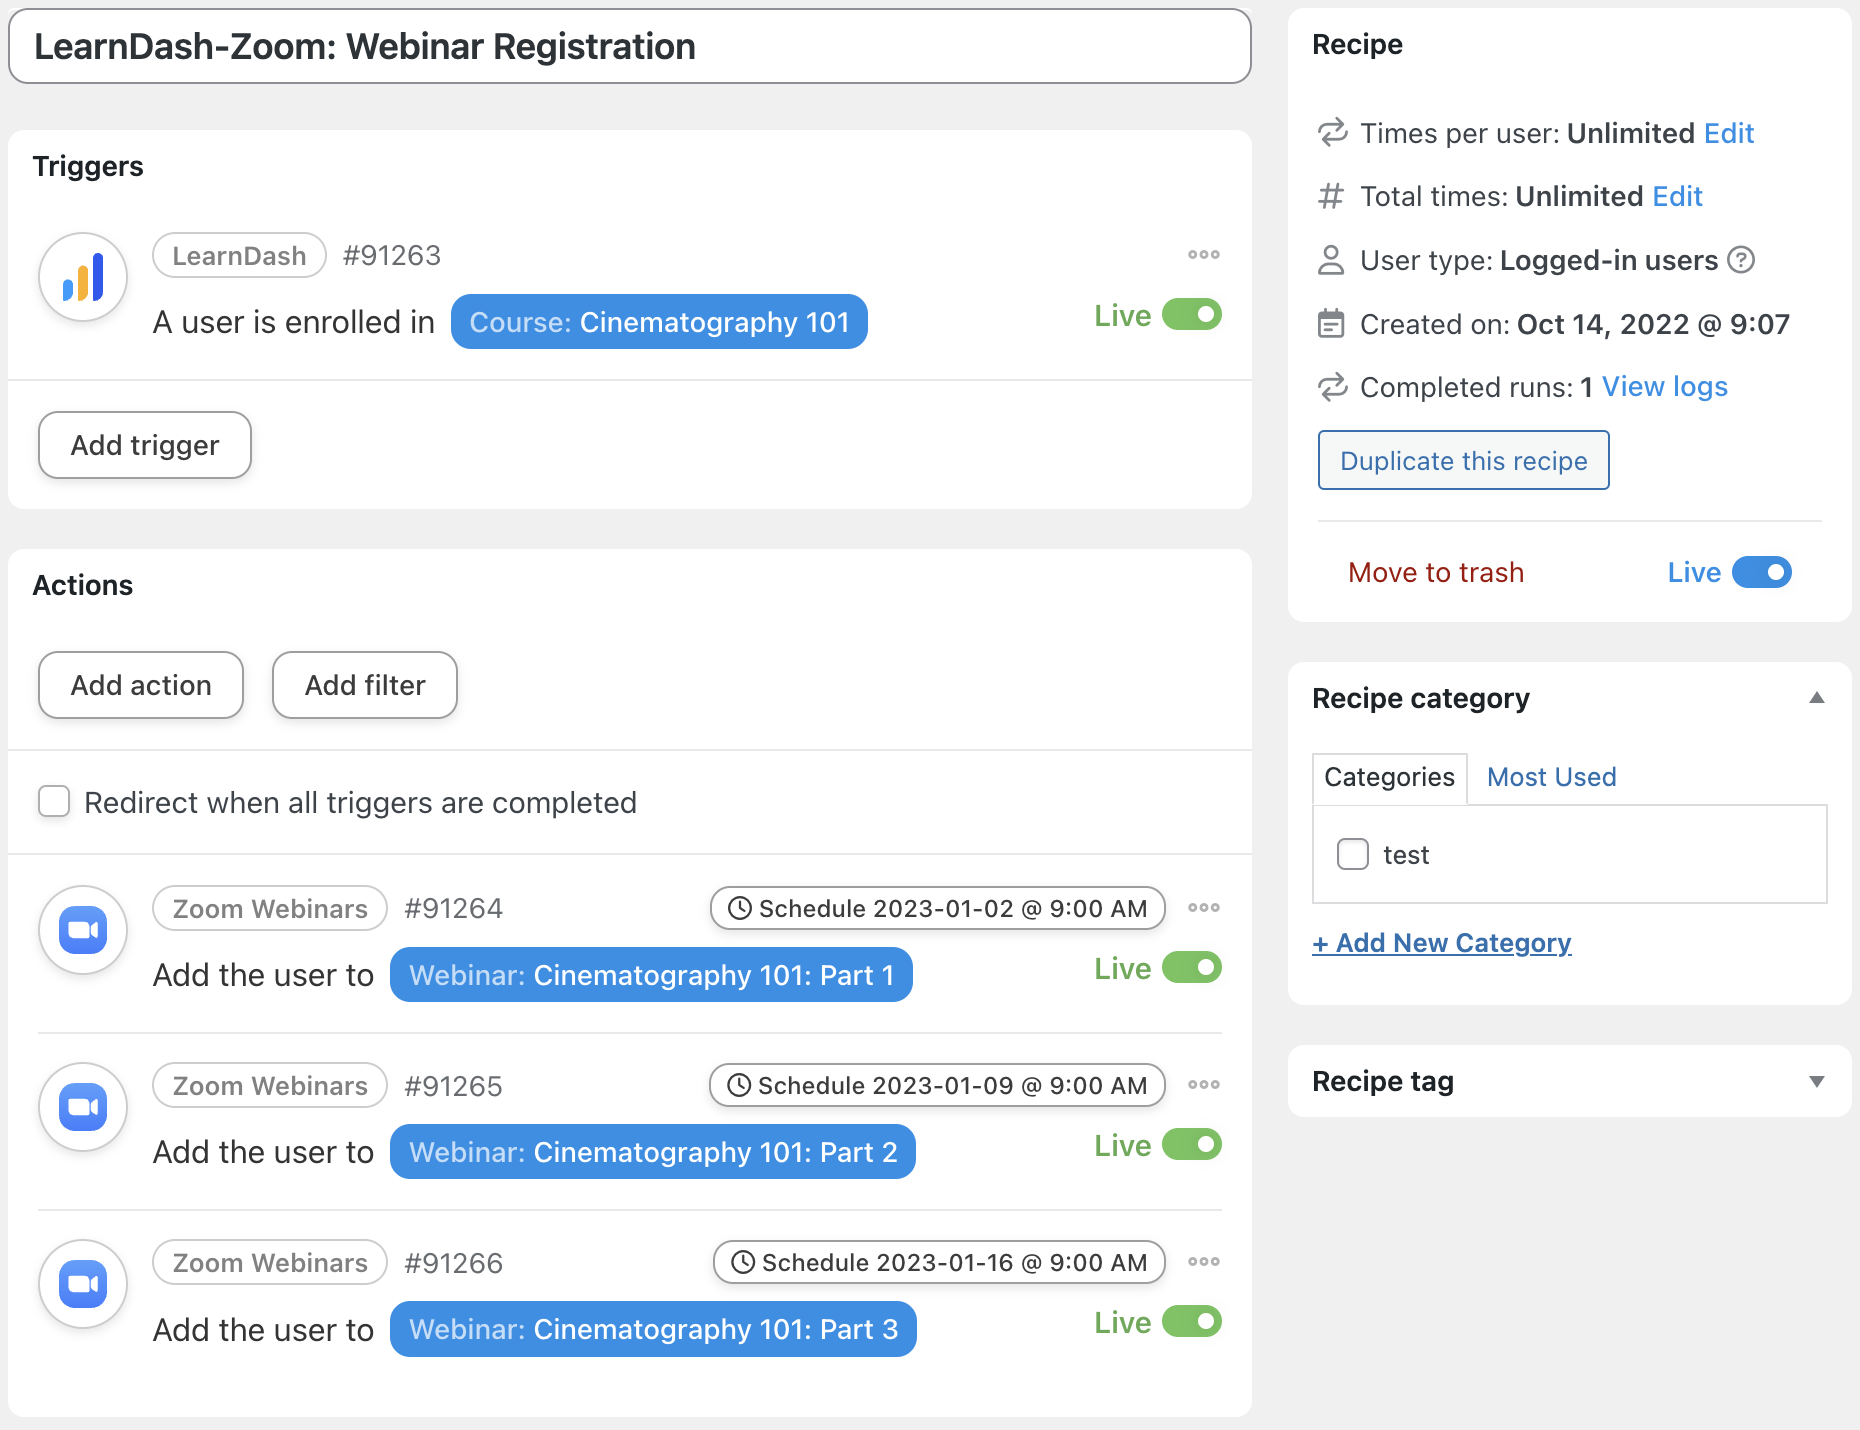The width and height of the screenshot is (1860, 1430).
Task: Click the action ID #91266 text
Action: (x=453, y=1263)
